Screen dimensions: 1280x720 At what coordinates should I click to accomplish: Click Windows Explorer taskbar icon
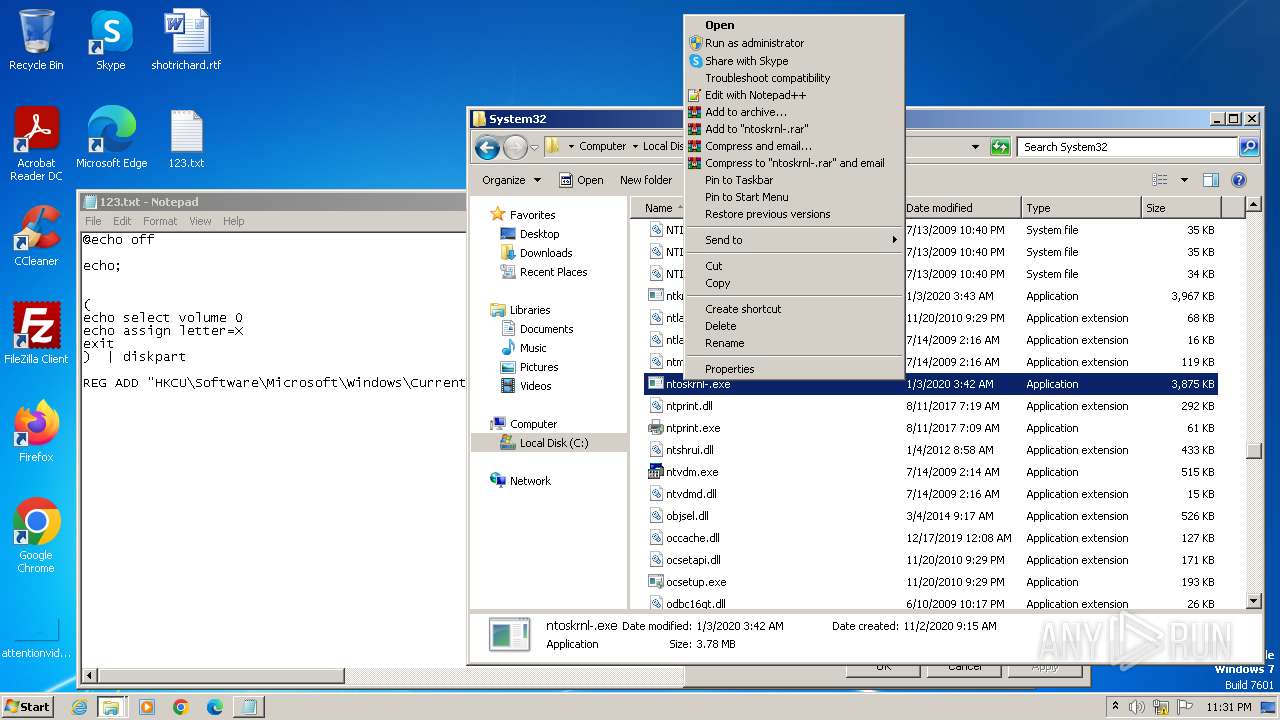tap(111, 707)
